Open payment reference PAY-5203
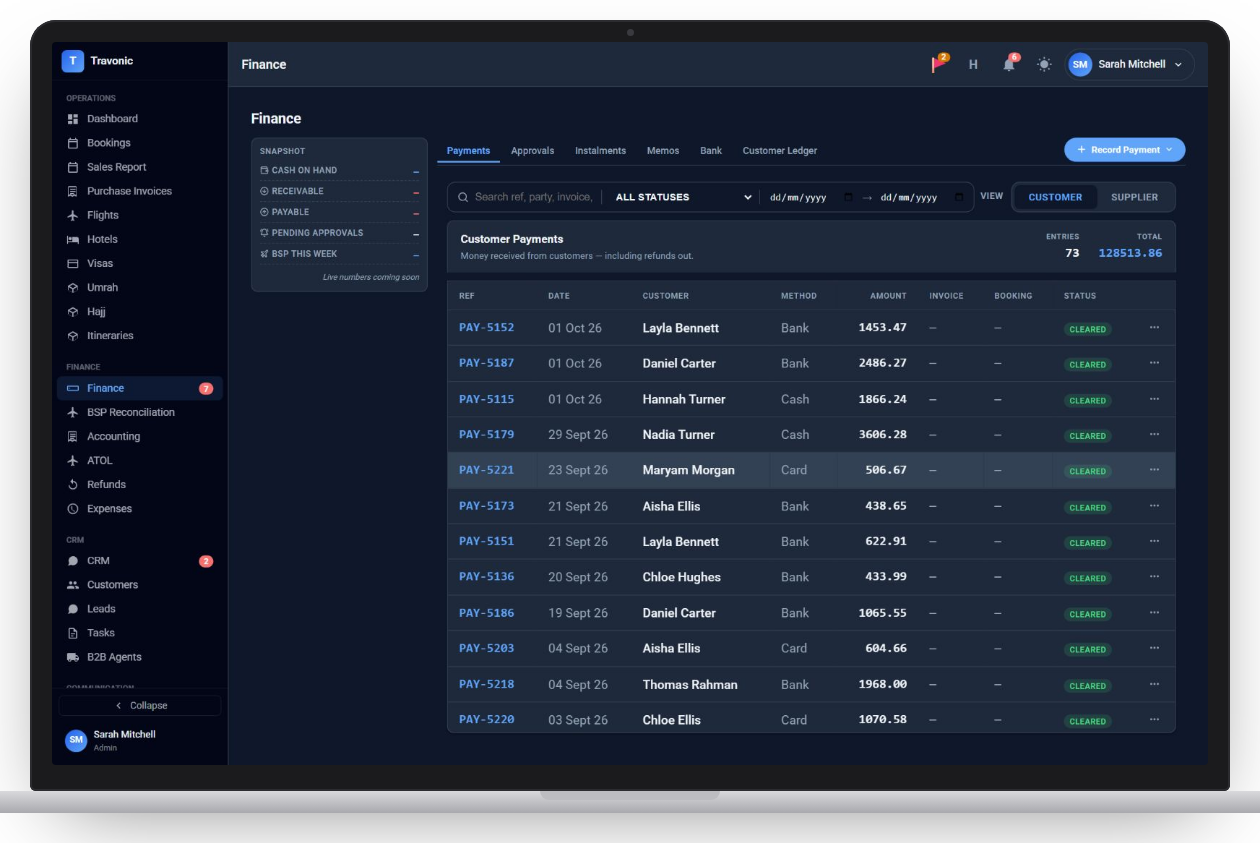 pyautogui.click(x=486, y=648)
